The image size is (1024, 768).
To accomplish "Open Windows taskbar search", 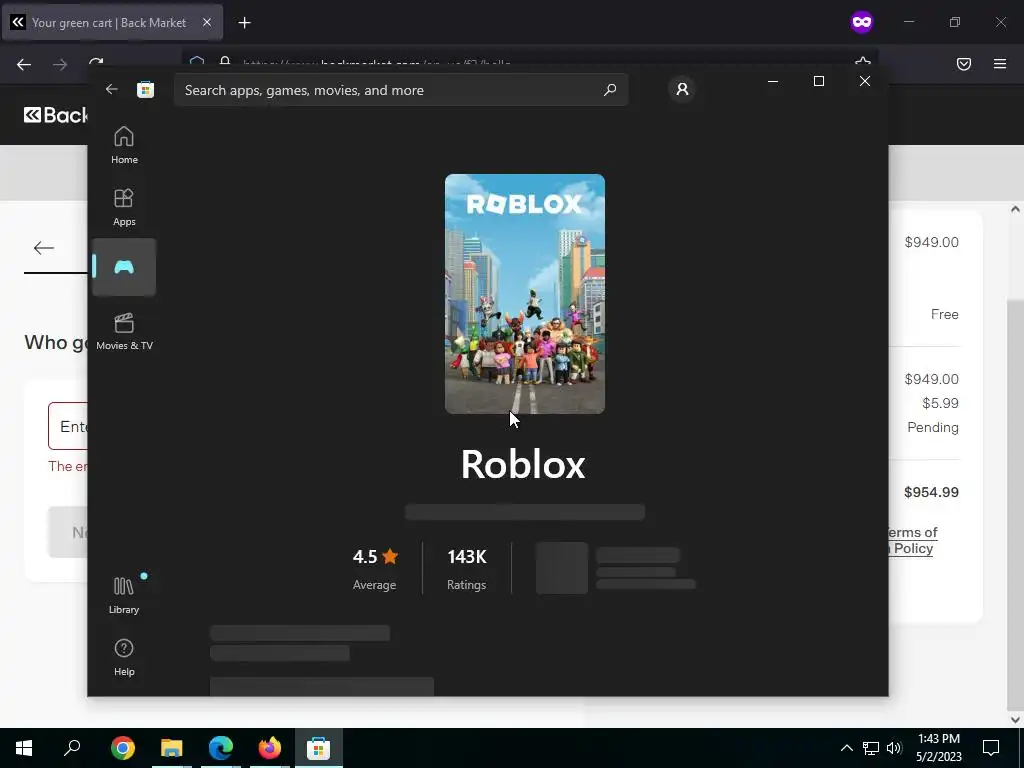I will click(x=72, y=748).
